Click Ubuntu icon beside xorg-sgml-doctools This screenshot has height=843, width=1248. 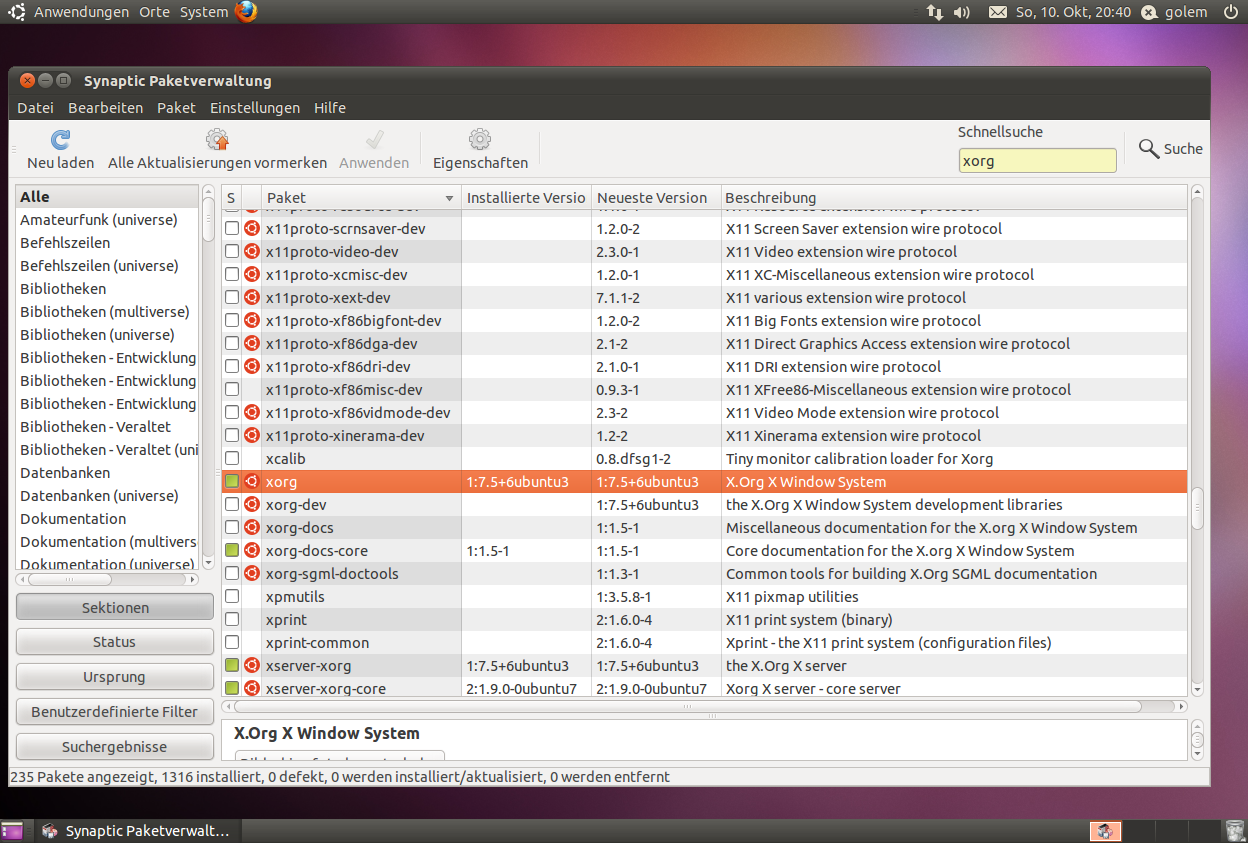252,574
